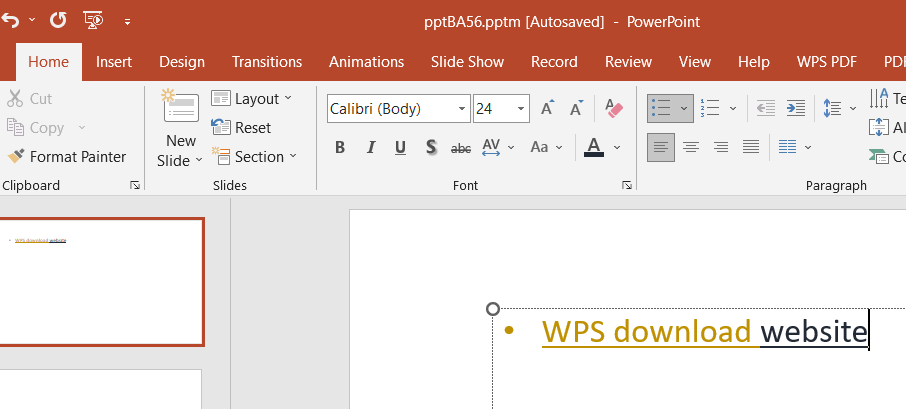This screenshot has width=906, height=409.
Task: Click the Copy button
Action: coord(35,128)
